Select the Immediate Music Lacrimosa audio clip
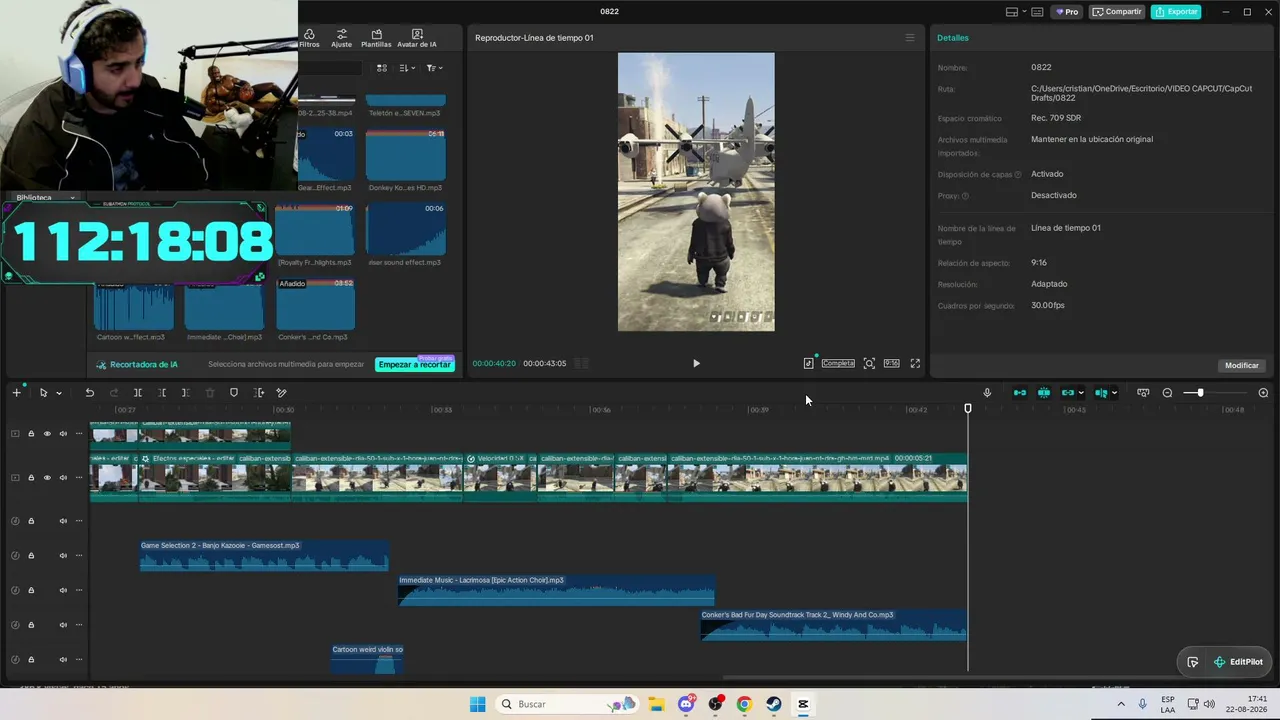The width and height of the screenshot is (1280, 720). (557, 590)
